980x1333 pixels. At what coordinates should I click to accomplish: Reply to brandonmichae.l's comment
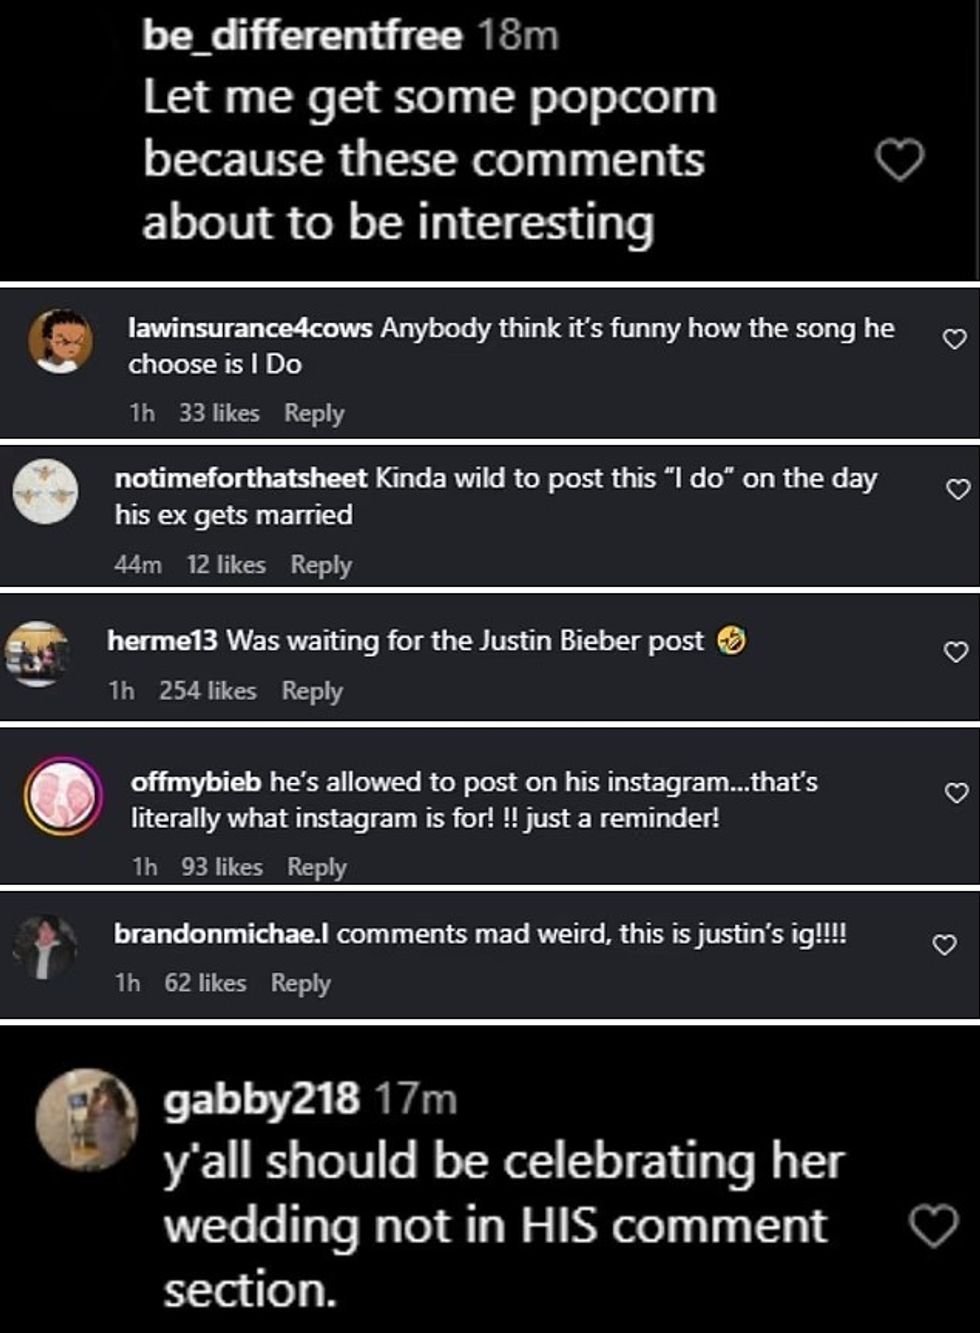[x=300, y=983]
